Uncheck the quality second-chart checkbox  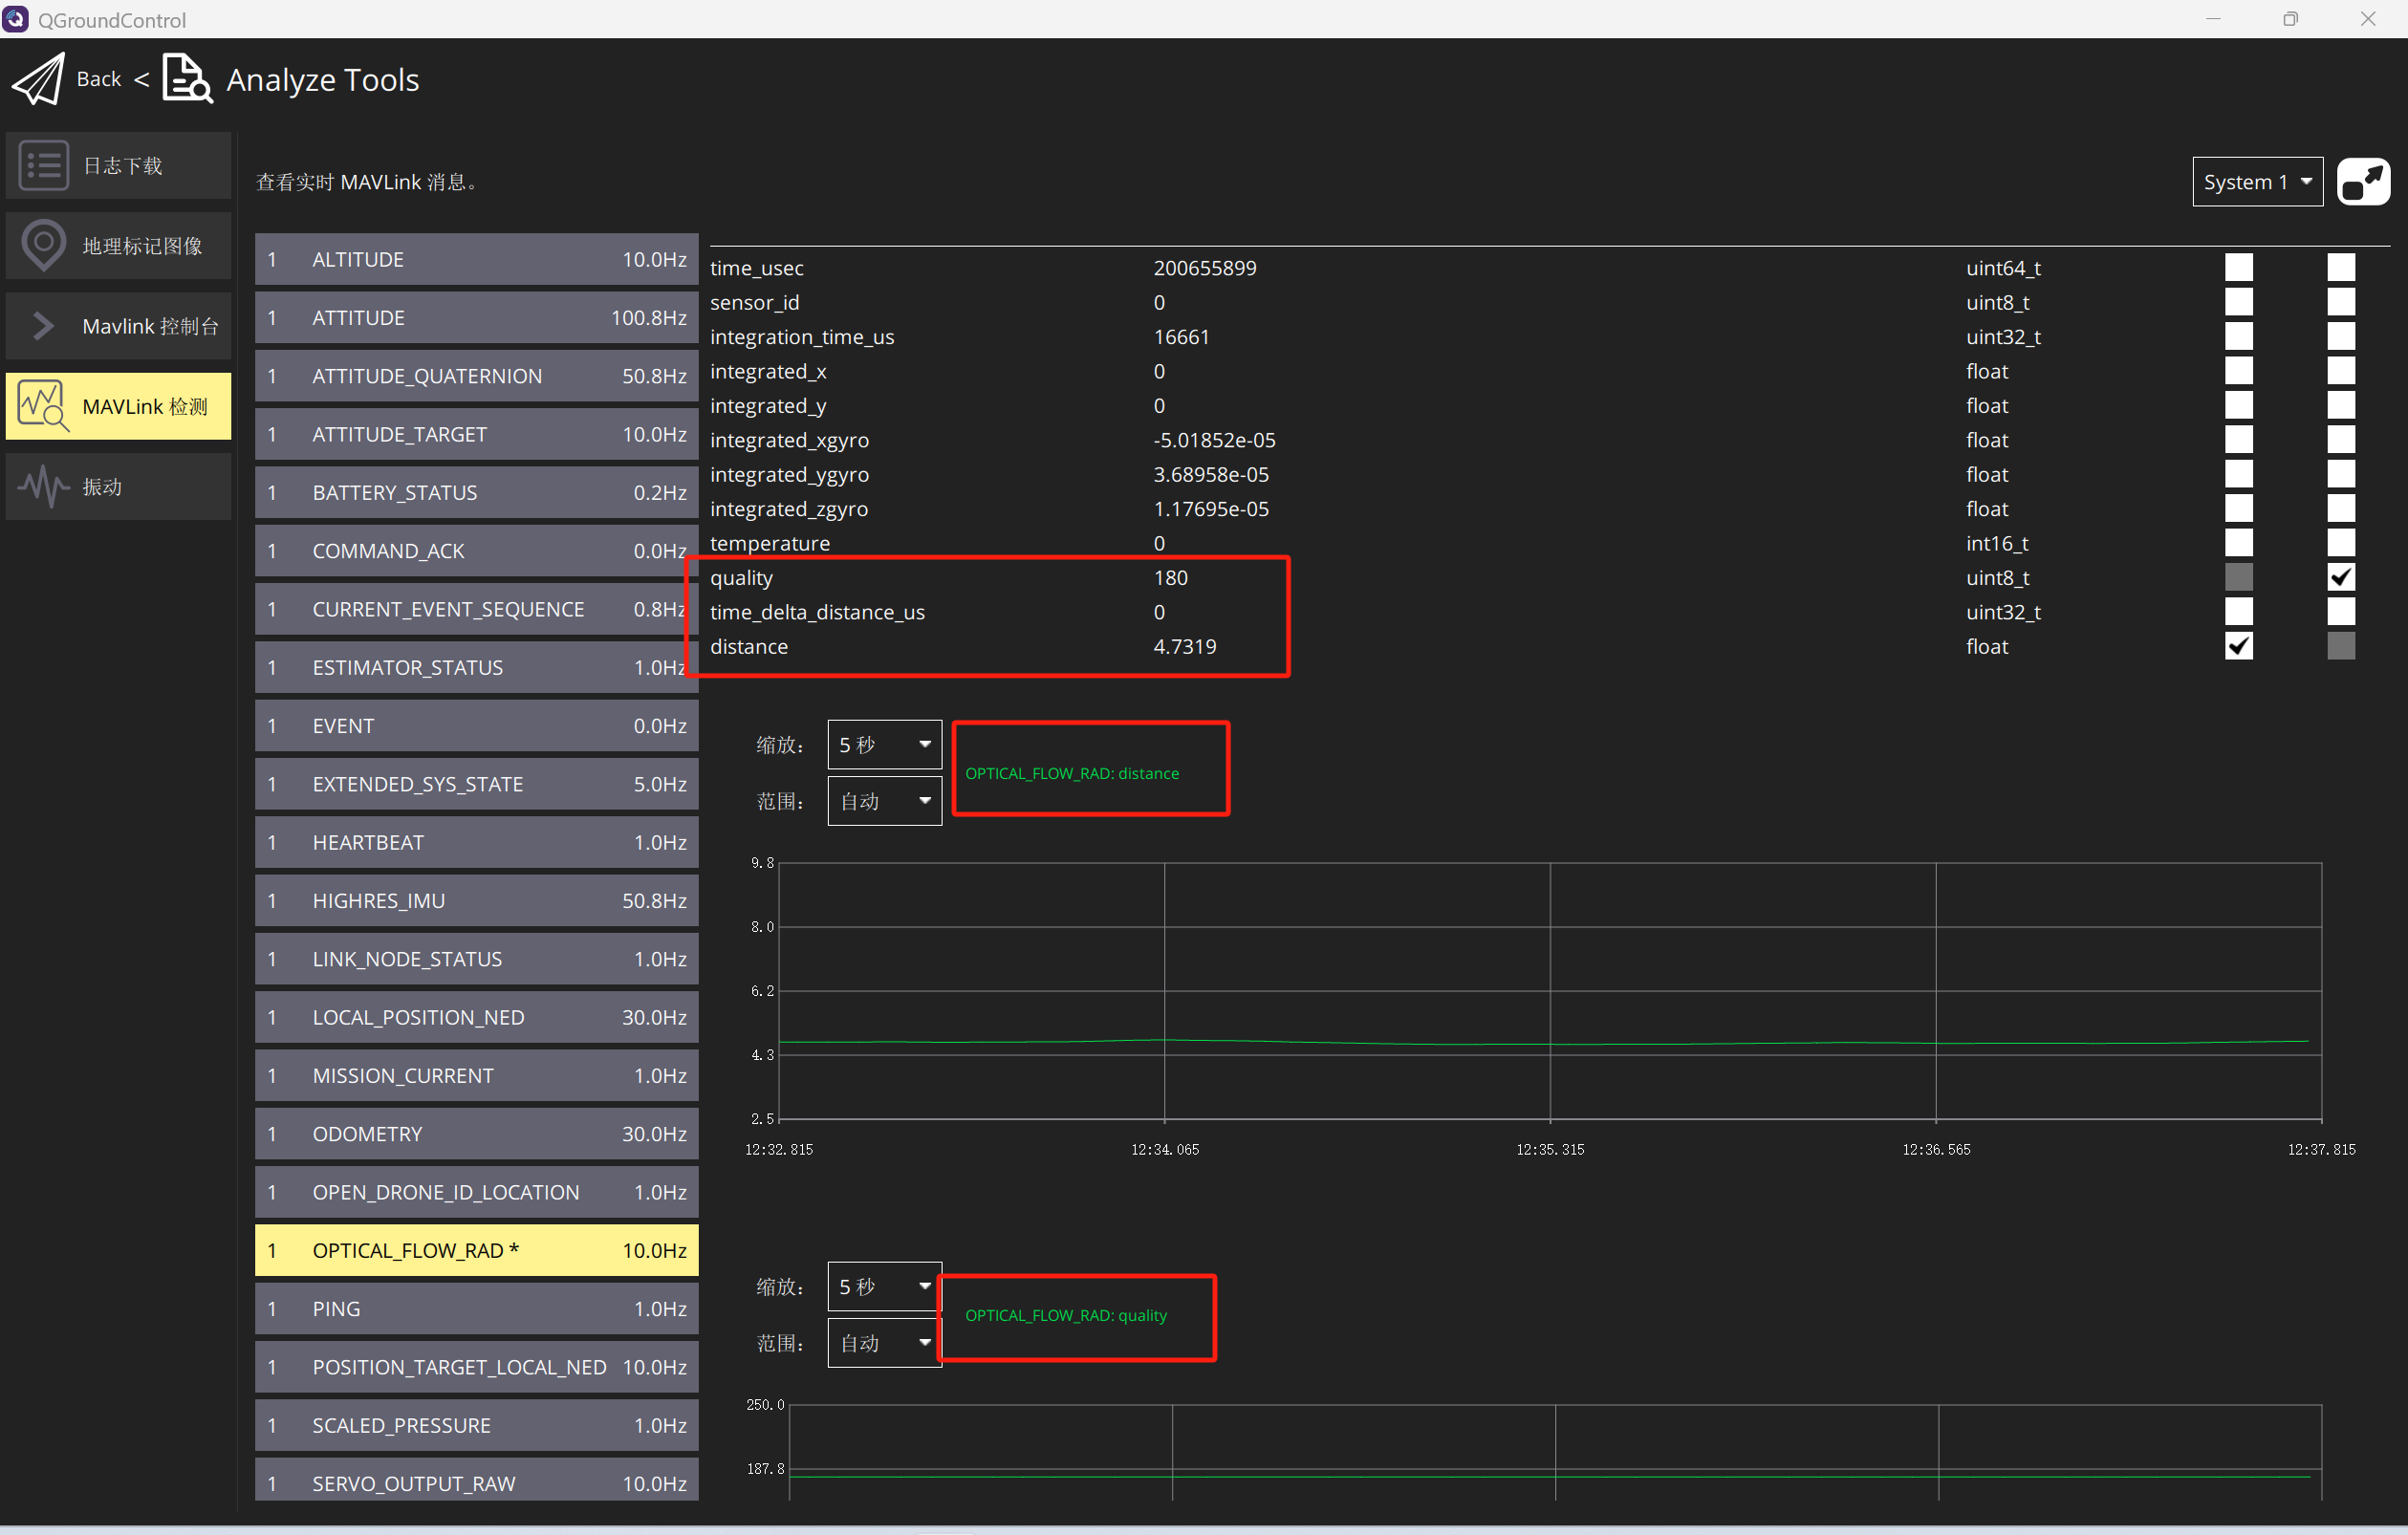click(2340, 577)
